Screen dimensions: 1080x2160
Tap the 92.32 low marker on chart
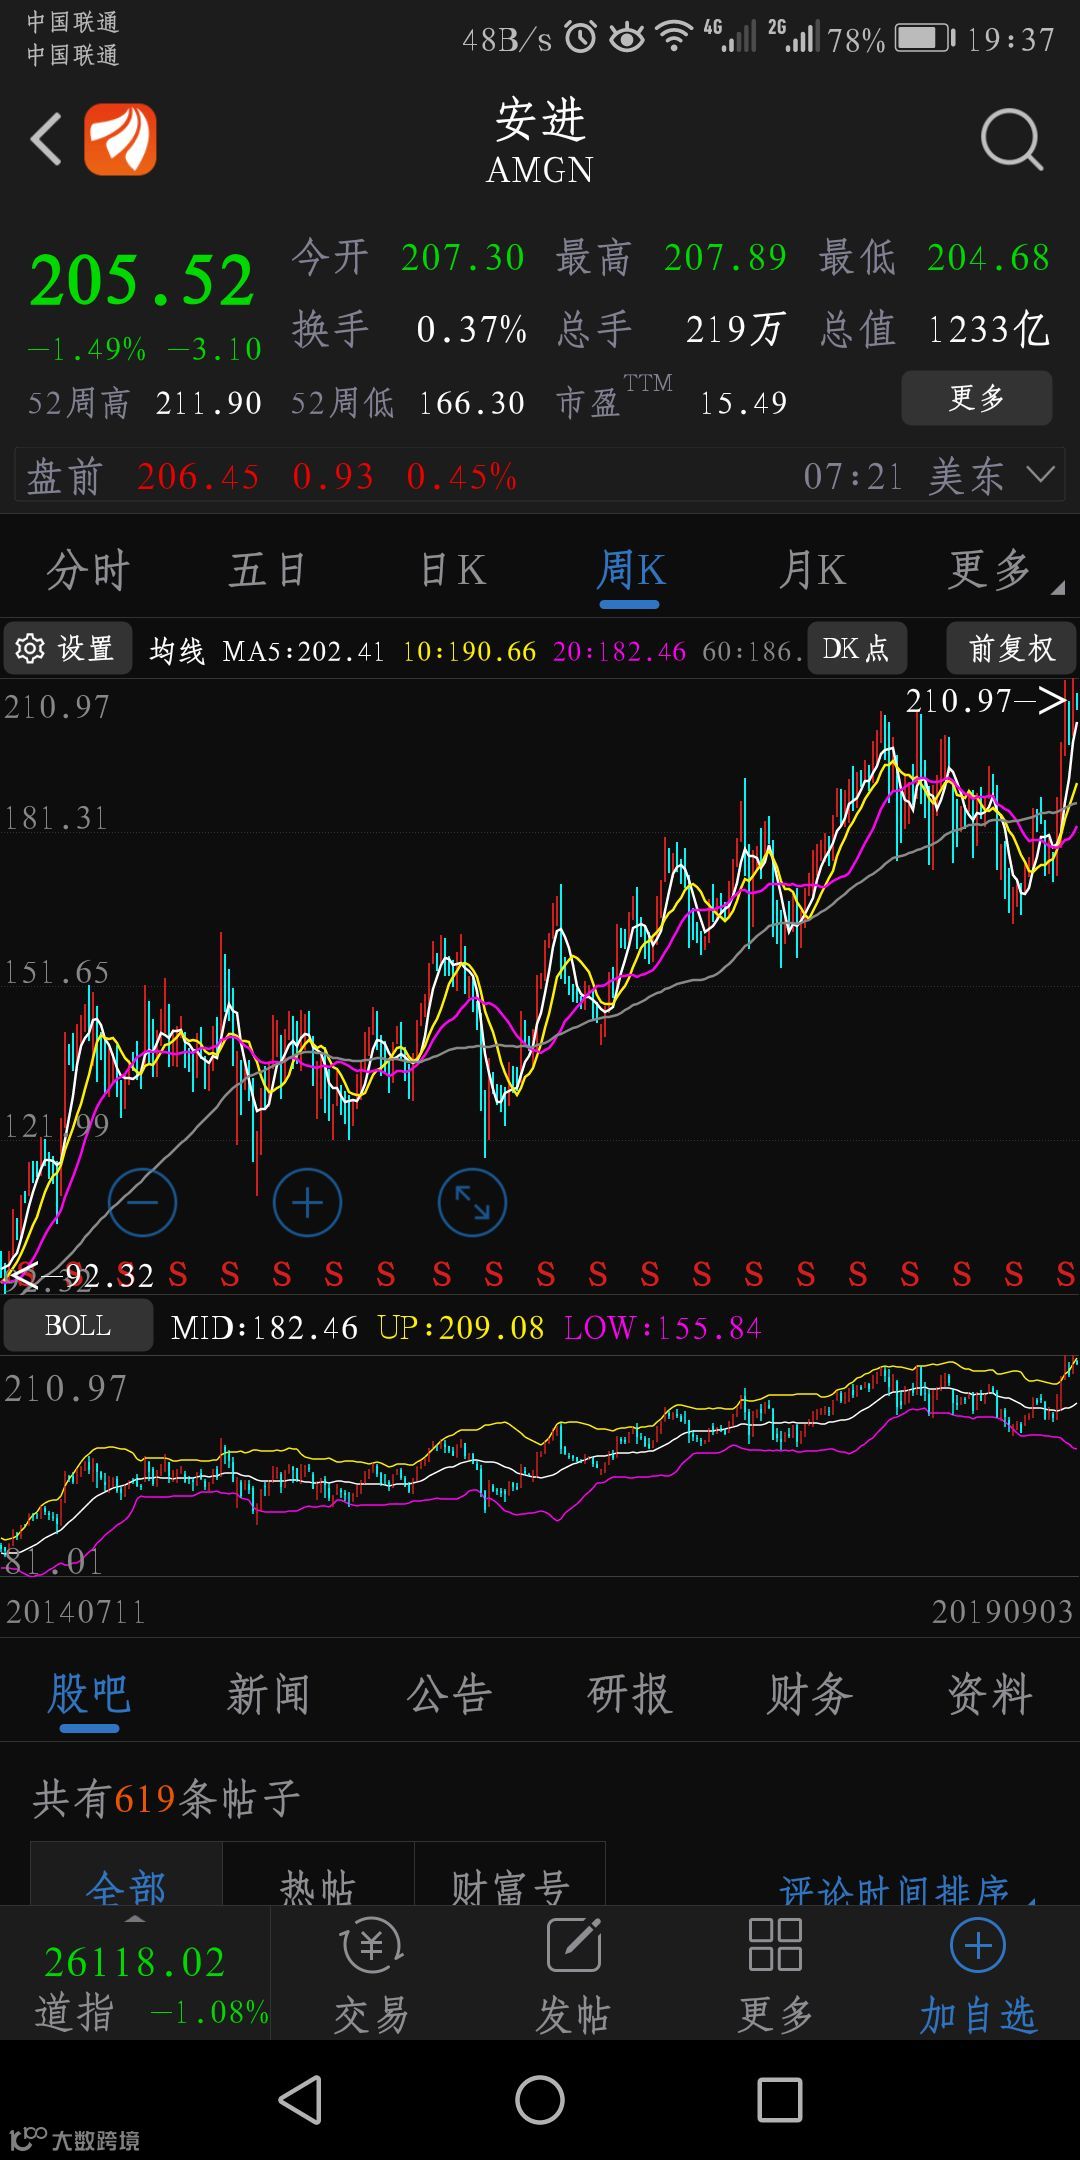point(82,1276)
